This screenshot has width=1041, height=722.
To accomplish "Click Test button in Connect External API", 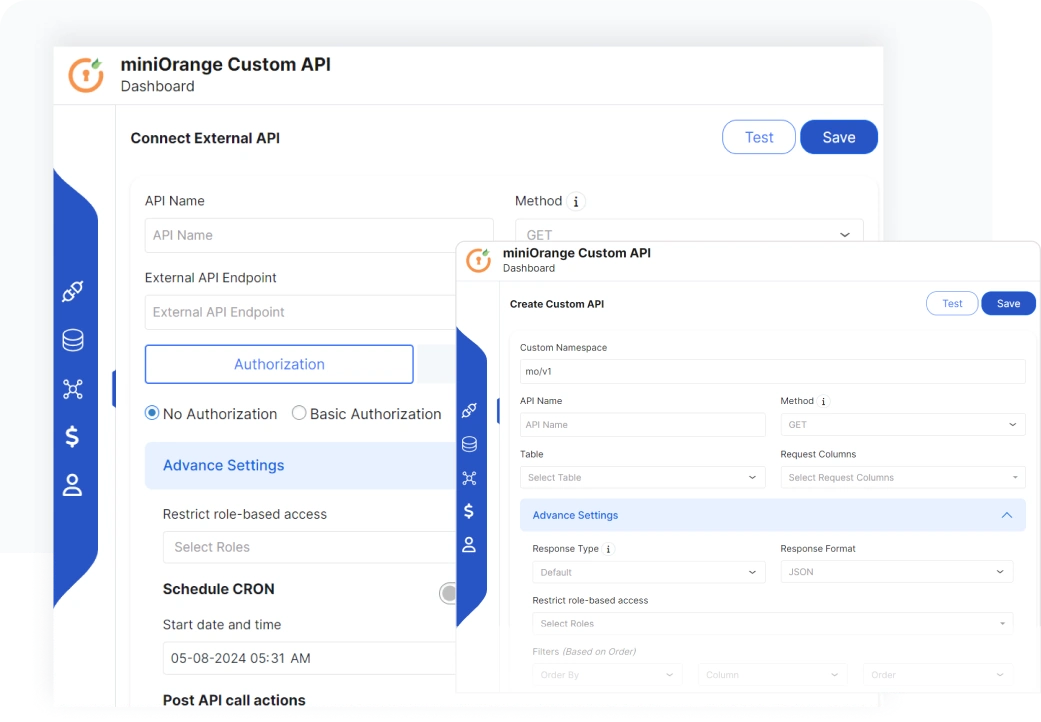I will click(x=759, y=137).
